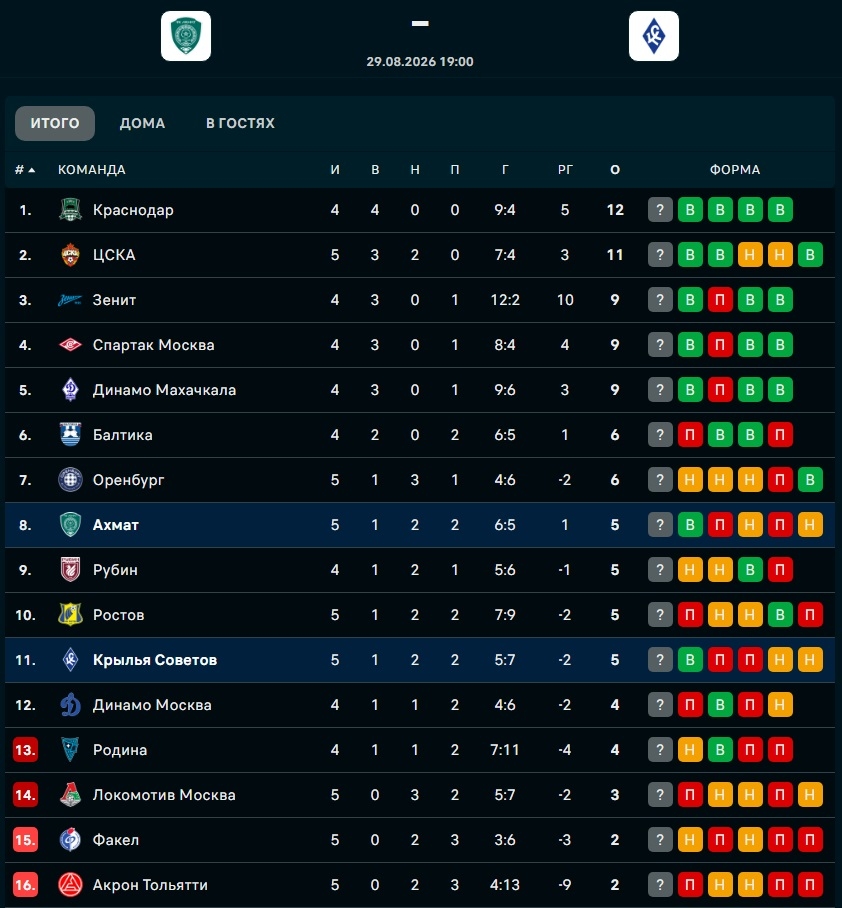The image size is (842, 908).
Task: Sort standings by the О points column
Action: coord(615,170)
